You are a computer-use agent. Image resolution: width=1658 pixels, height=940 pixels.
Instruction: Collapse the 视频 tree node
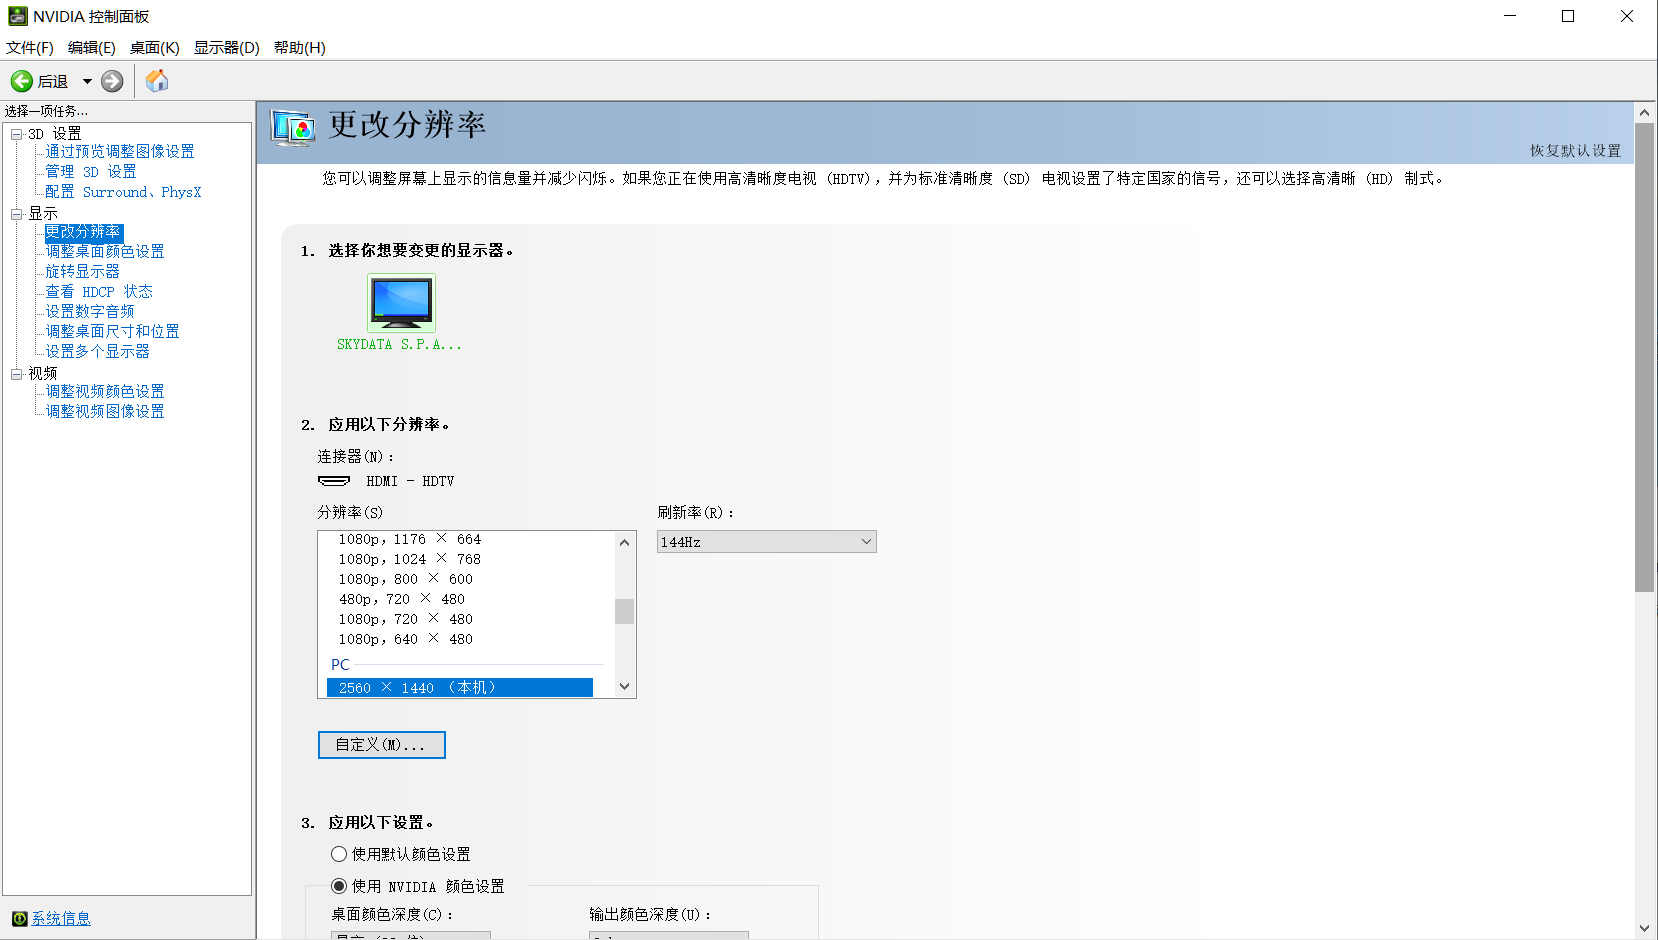click(16, 374)
